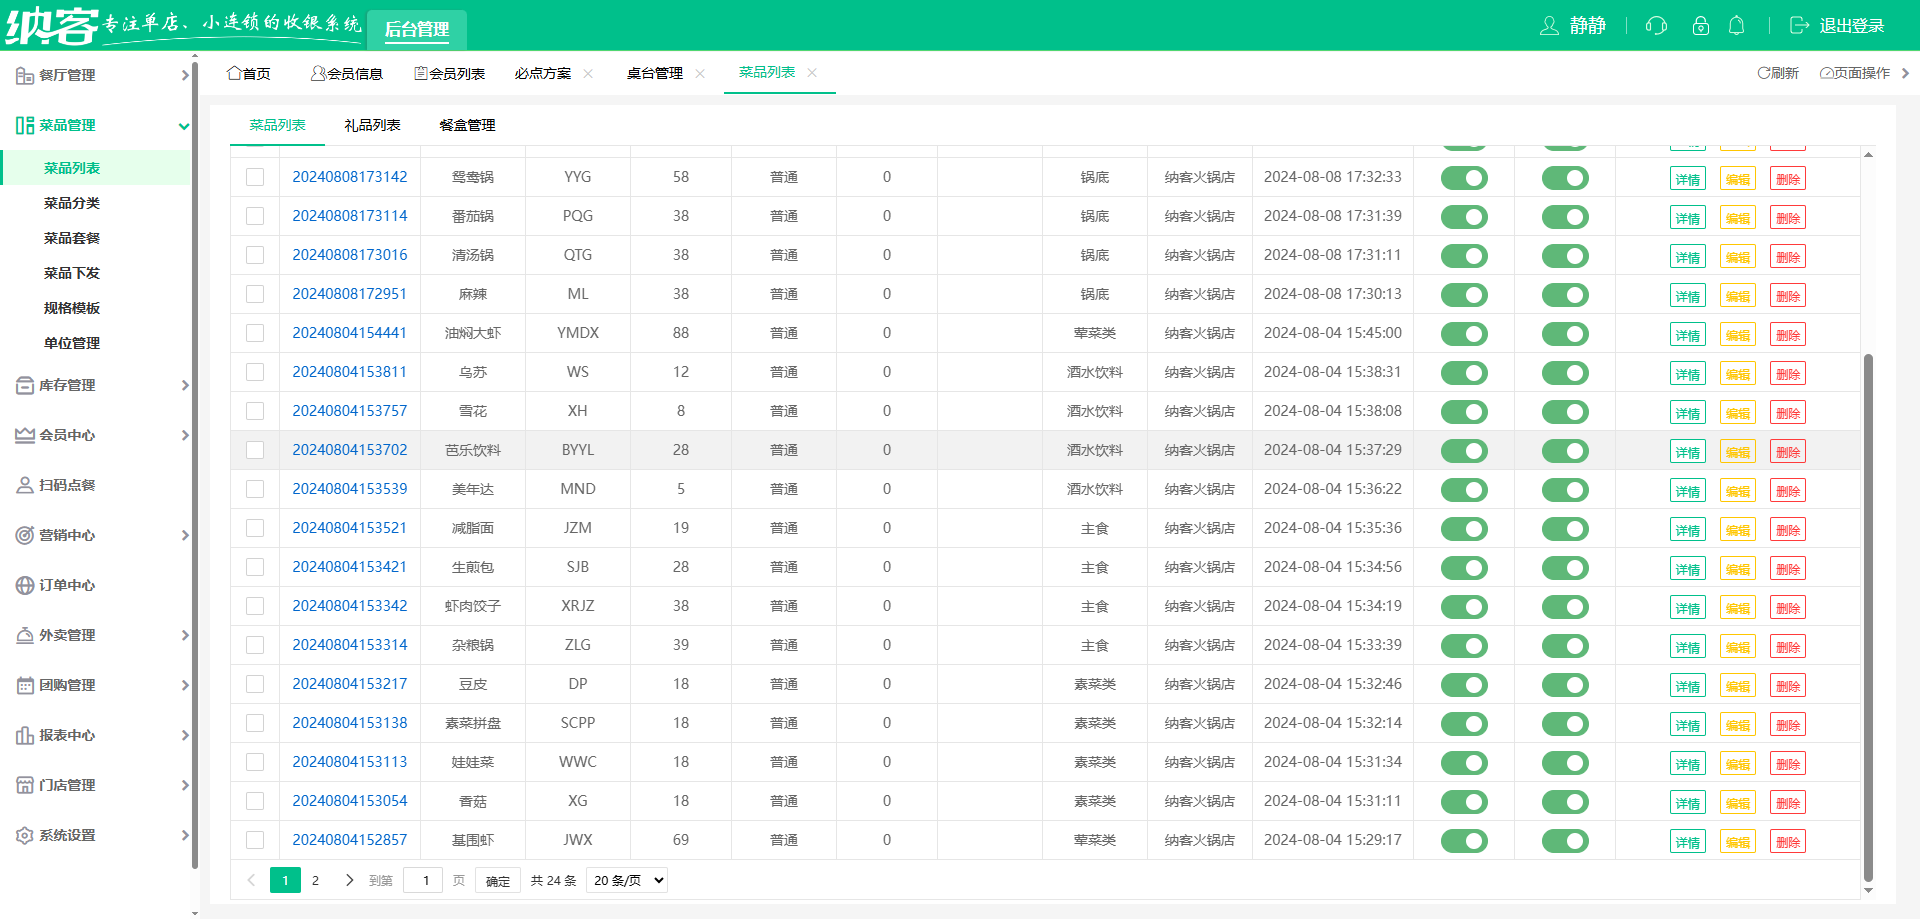Check the checkbox for 麻辣 row
This screenshot has height=919, width=1920.
click(x=254, y=293)
